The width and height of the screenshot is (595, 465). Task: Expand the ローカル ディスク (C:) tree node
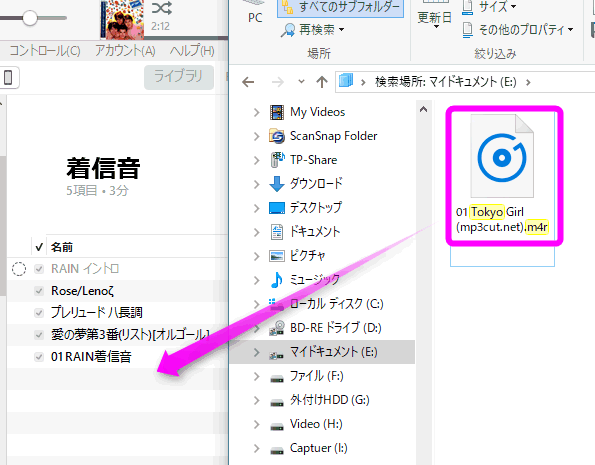click(257, 304)
